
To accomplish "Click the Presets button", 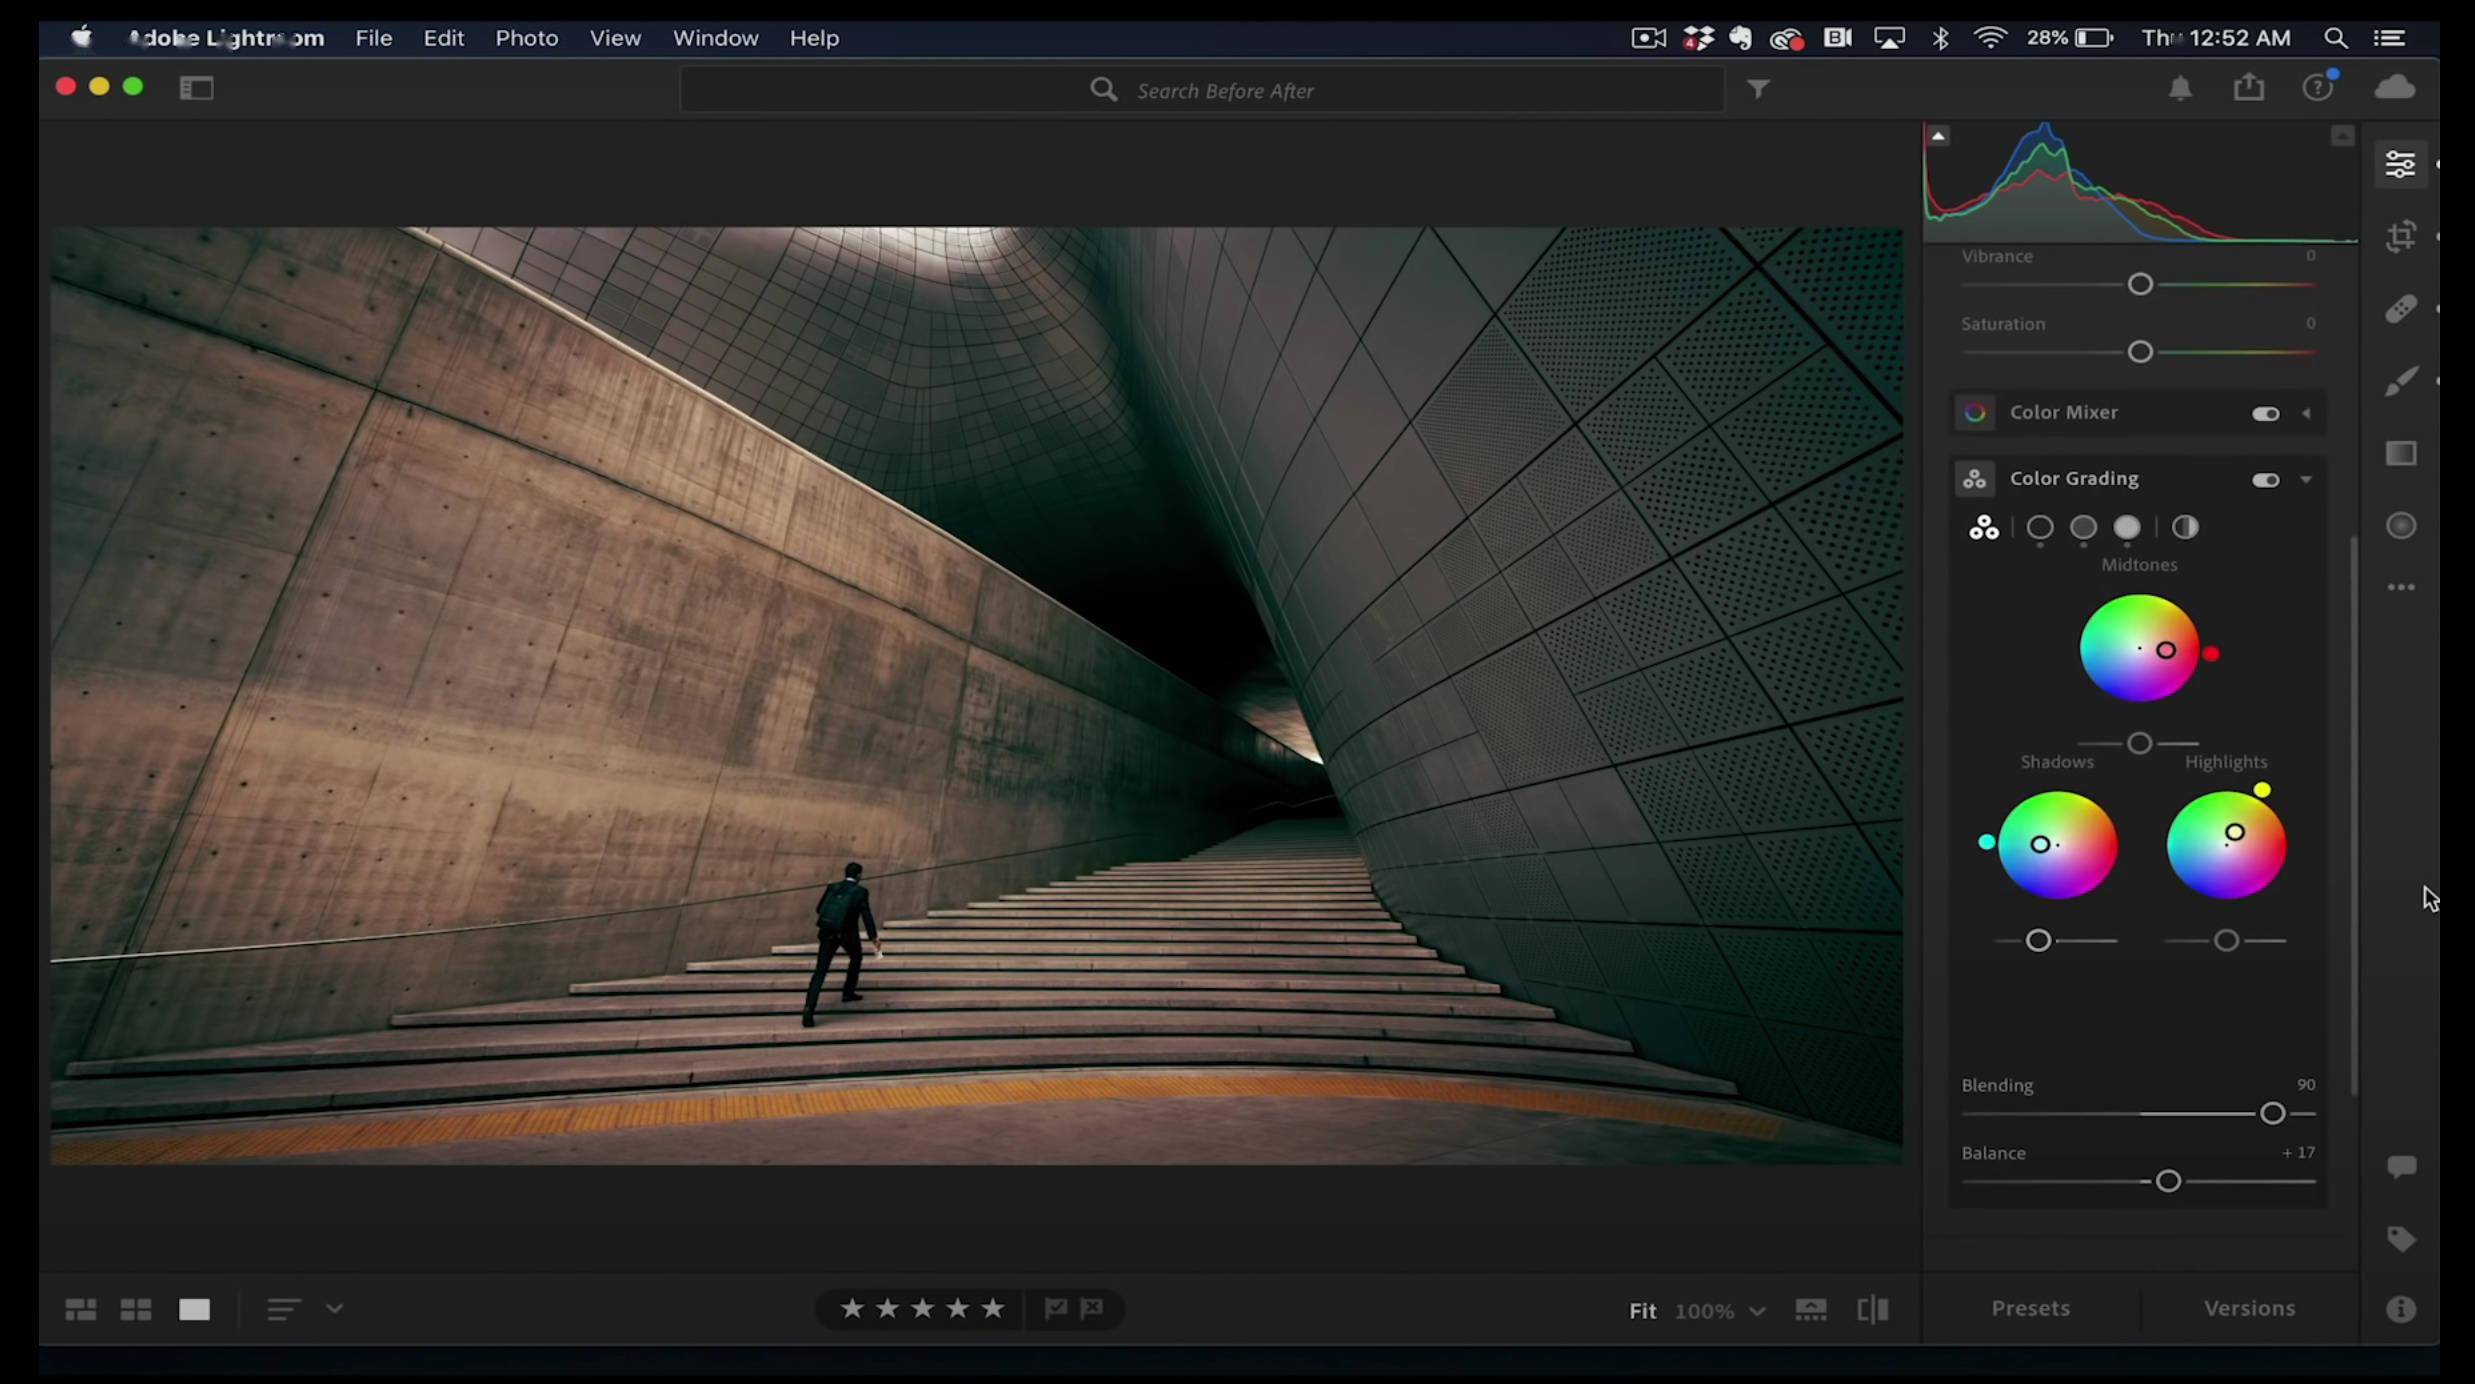I will [2030, 1308].
